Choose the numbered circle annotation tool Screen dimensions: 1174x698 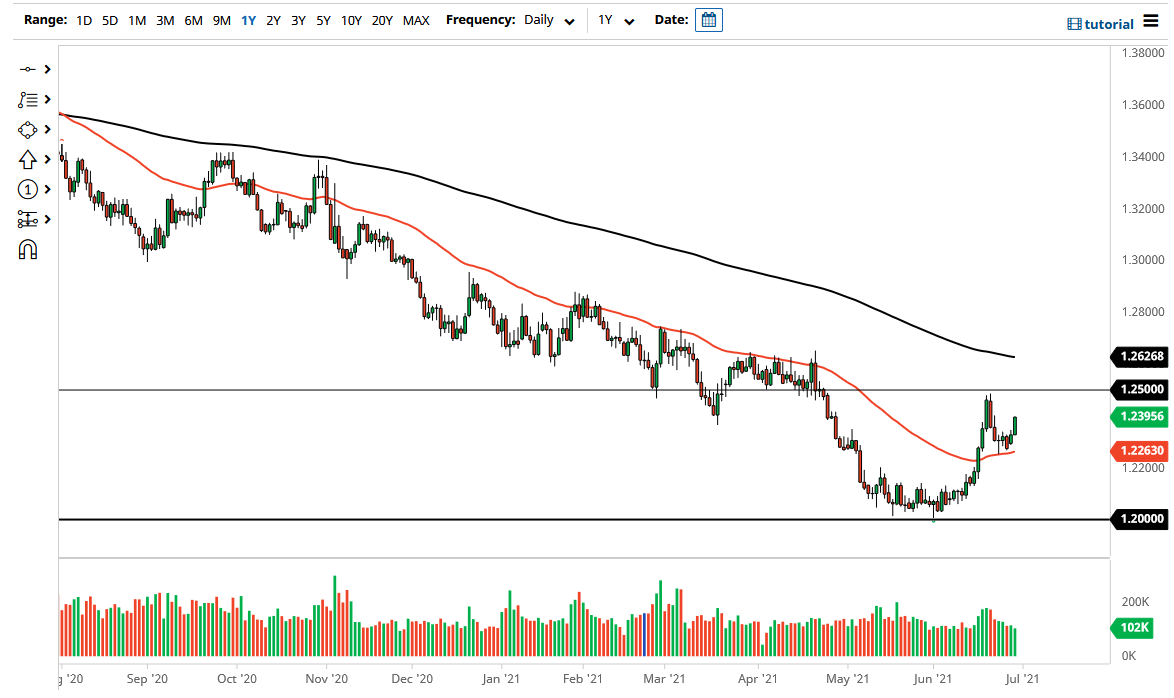coord(28,189)
